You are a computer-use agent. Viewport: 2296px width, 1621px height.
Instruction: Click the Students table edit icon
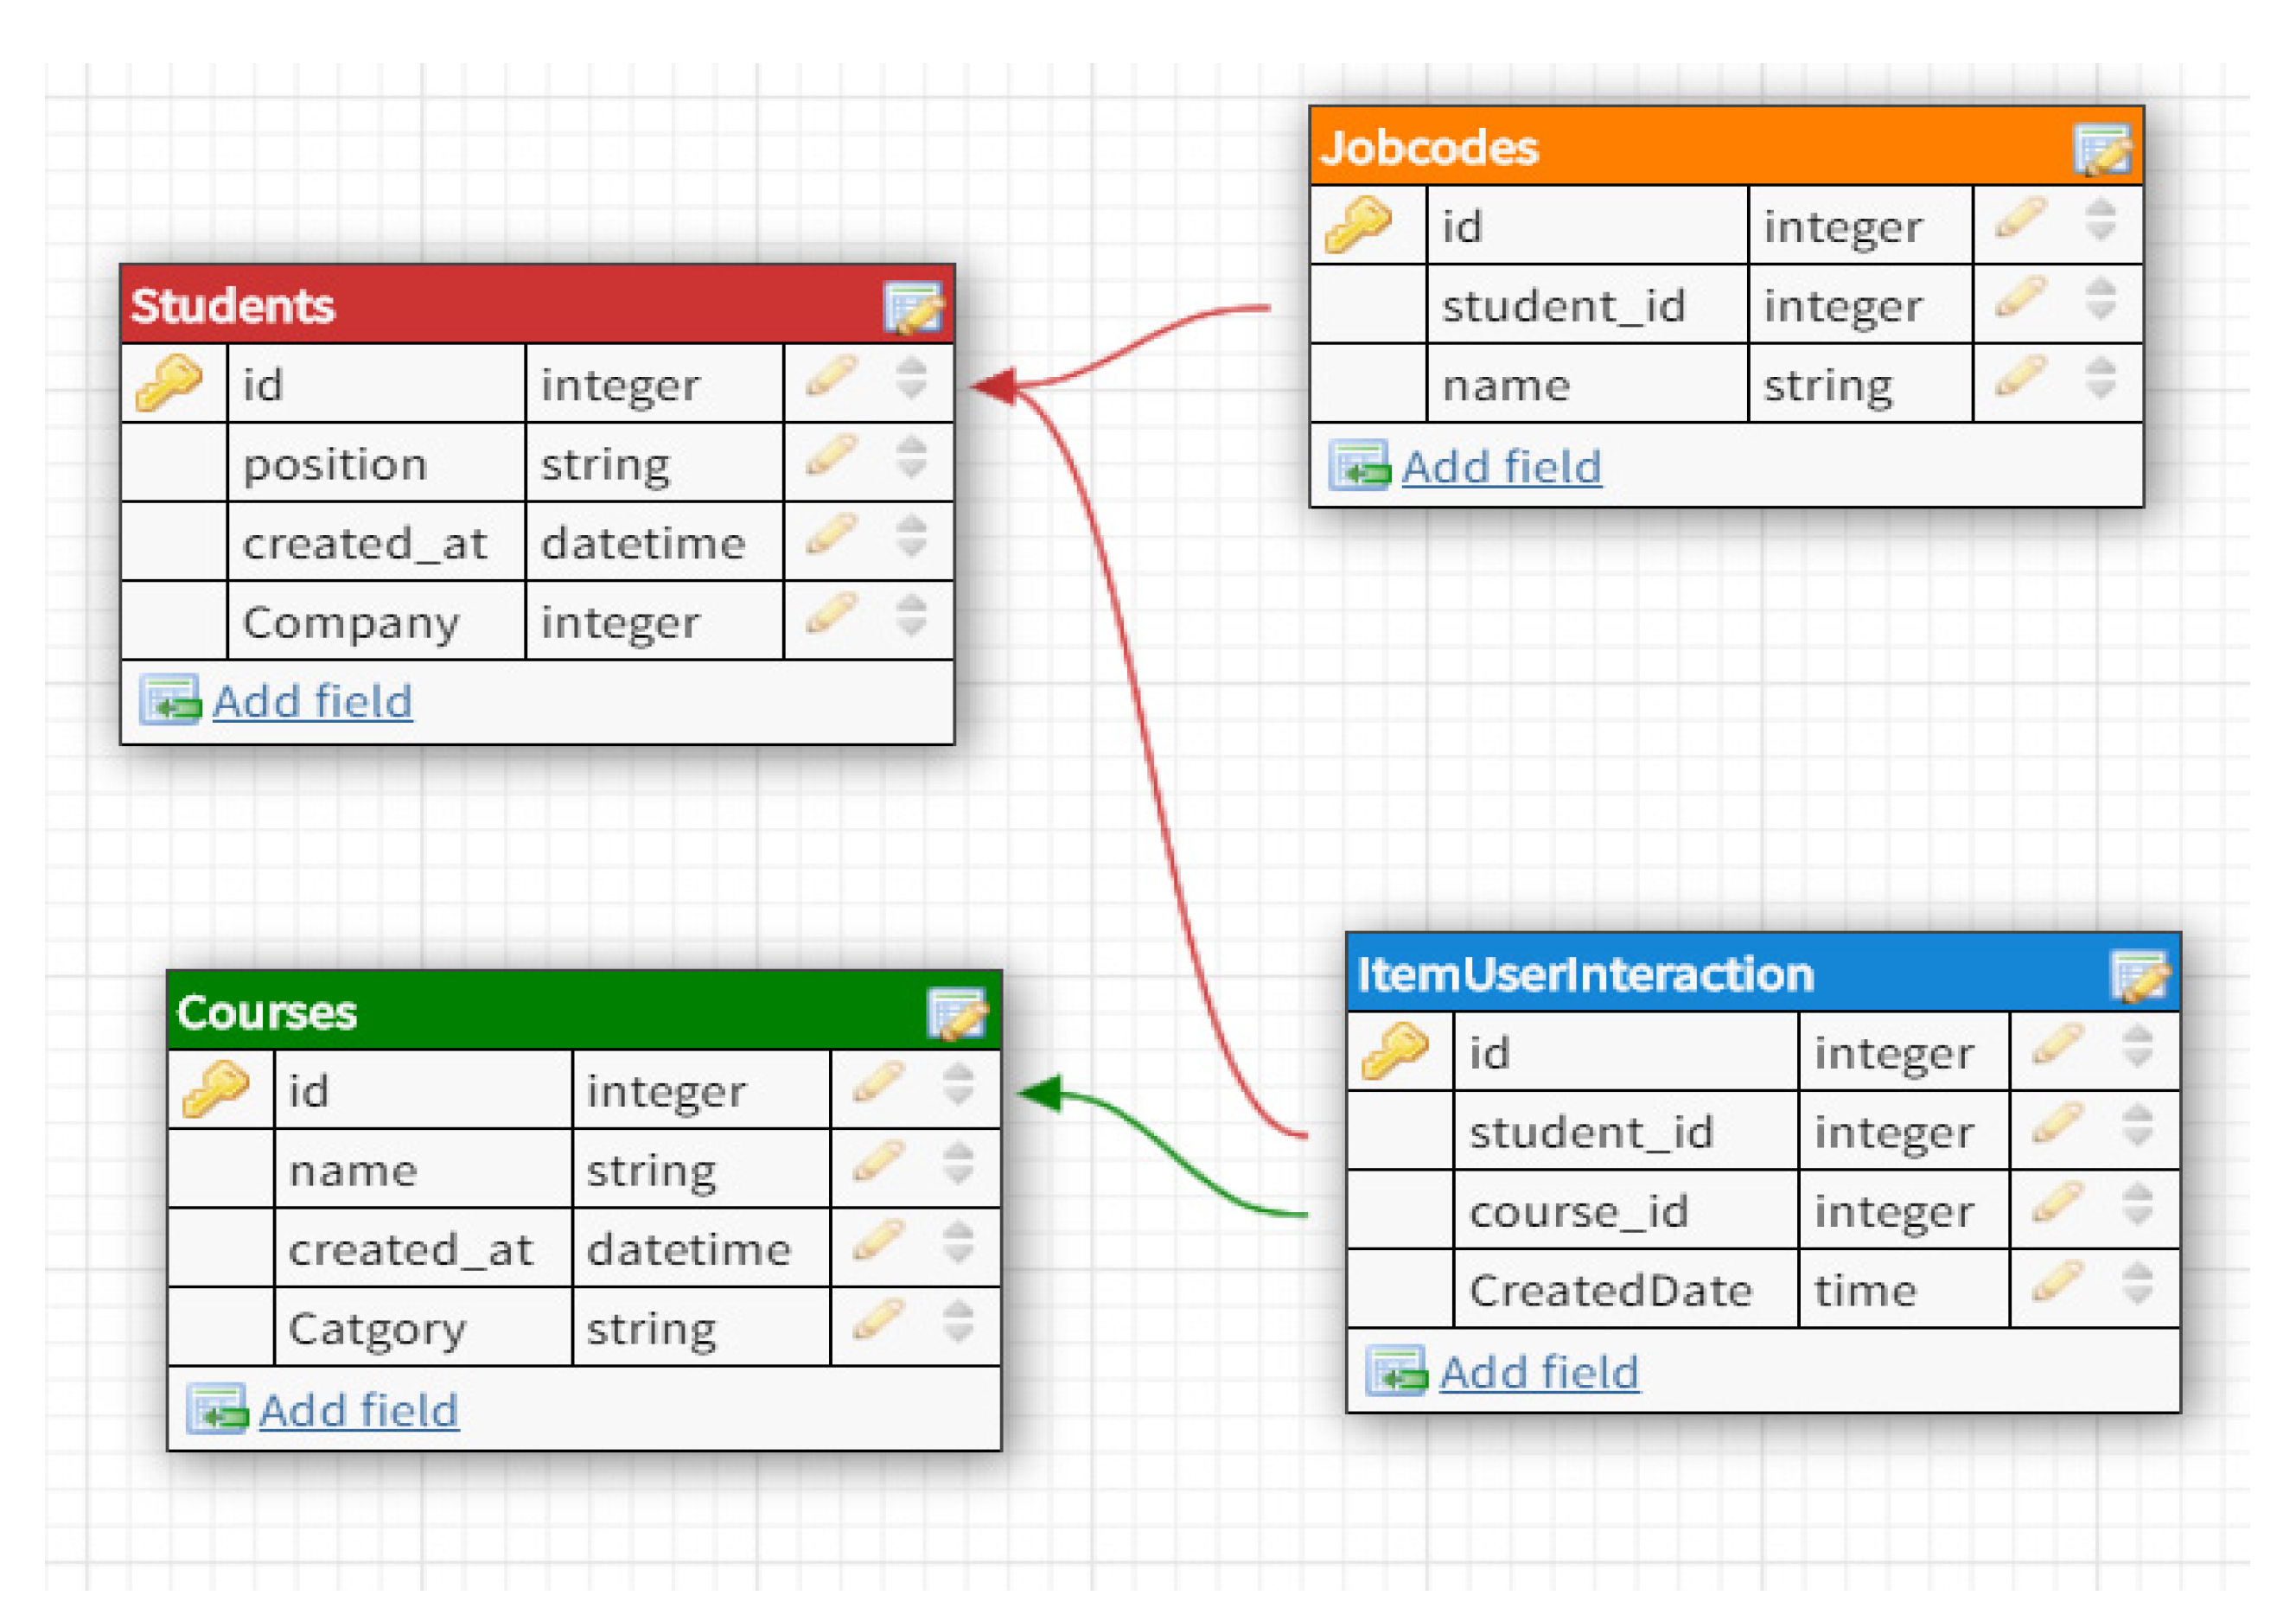coord(912,307)
